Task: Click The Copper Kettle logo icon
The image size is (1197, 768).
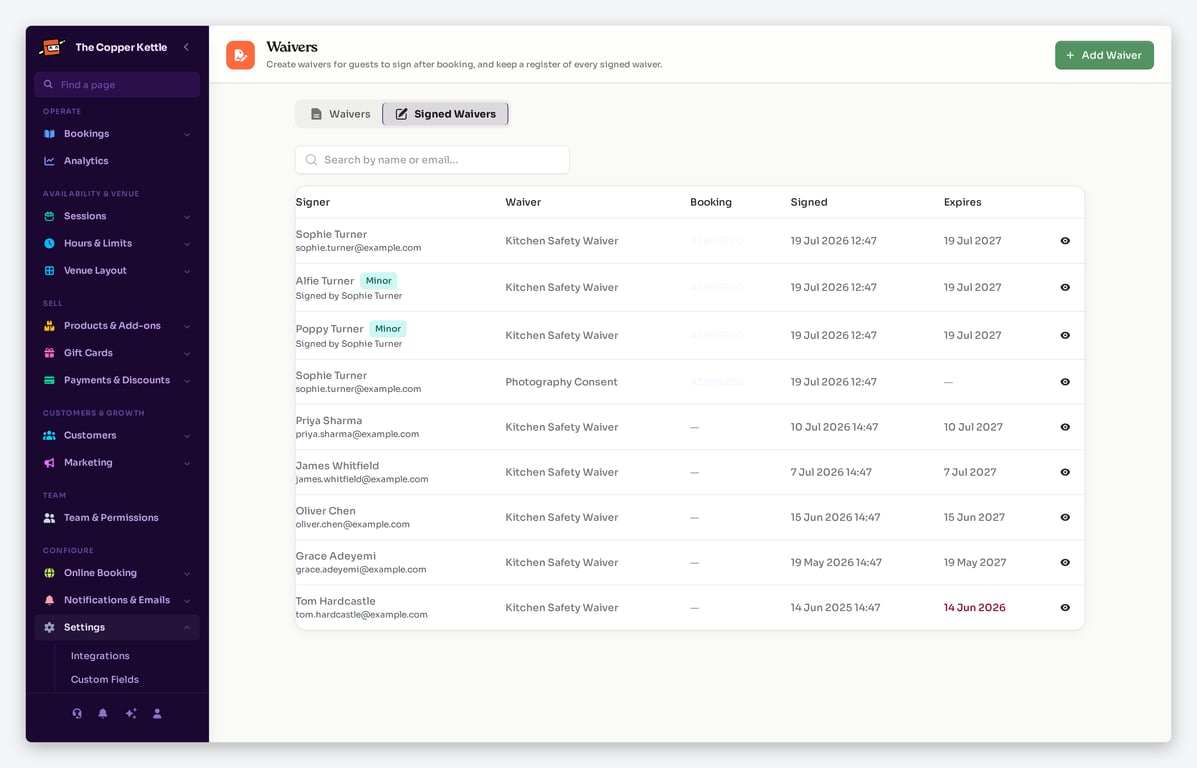Action: (x=52, y=47)
